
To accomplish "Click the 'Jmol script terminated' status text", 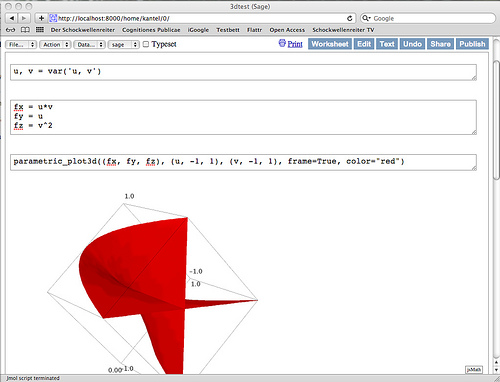I will [33, 378].
